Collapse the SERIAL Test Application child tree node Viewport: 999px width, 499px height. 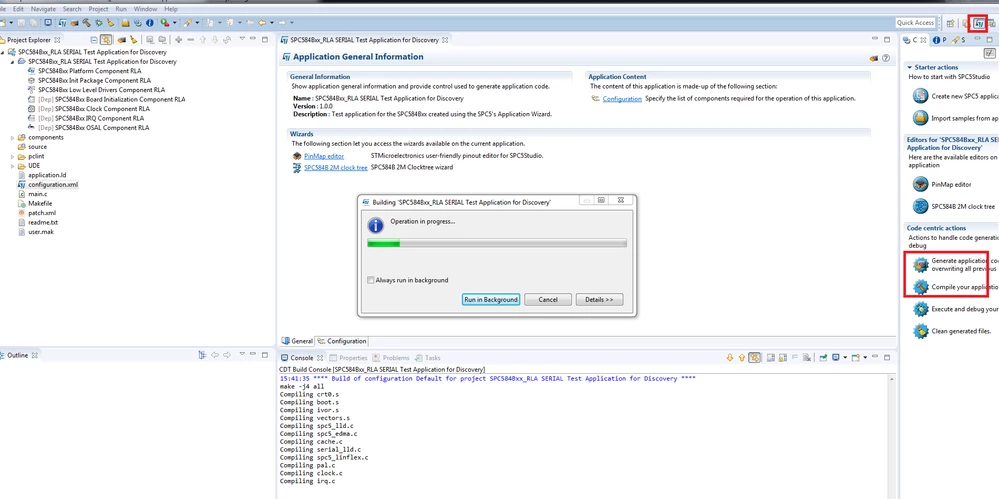[12, 62]
